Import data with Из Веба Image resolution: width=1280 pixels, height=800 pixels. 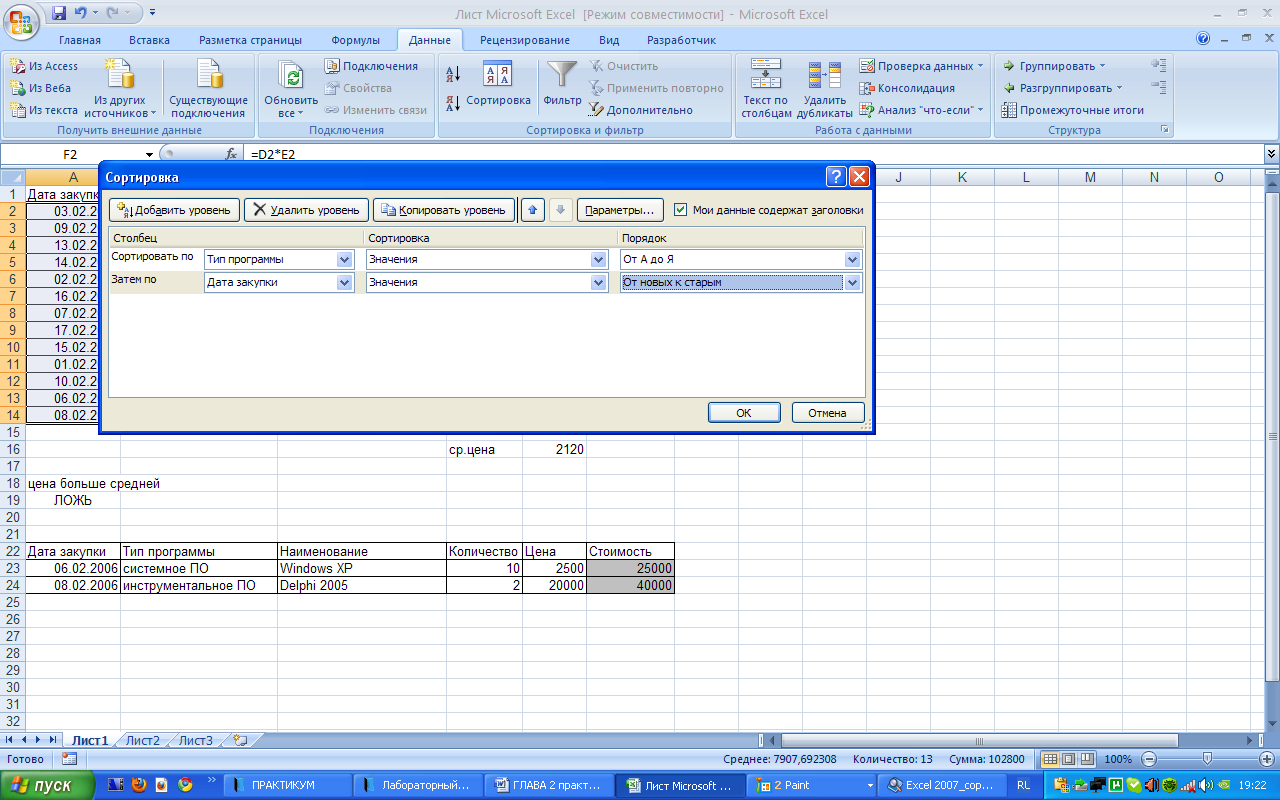[x=41, y=88]
